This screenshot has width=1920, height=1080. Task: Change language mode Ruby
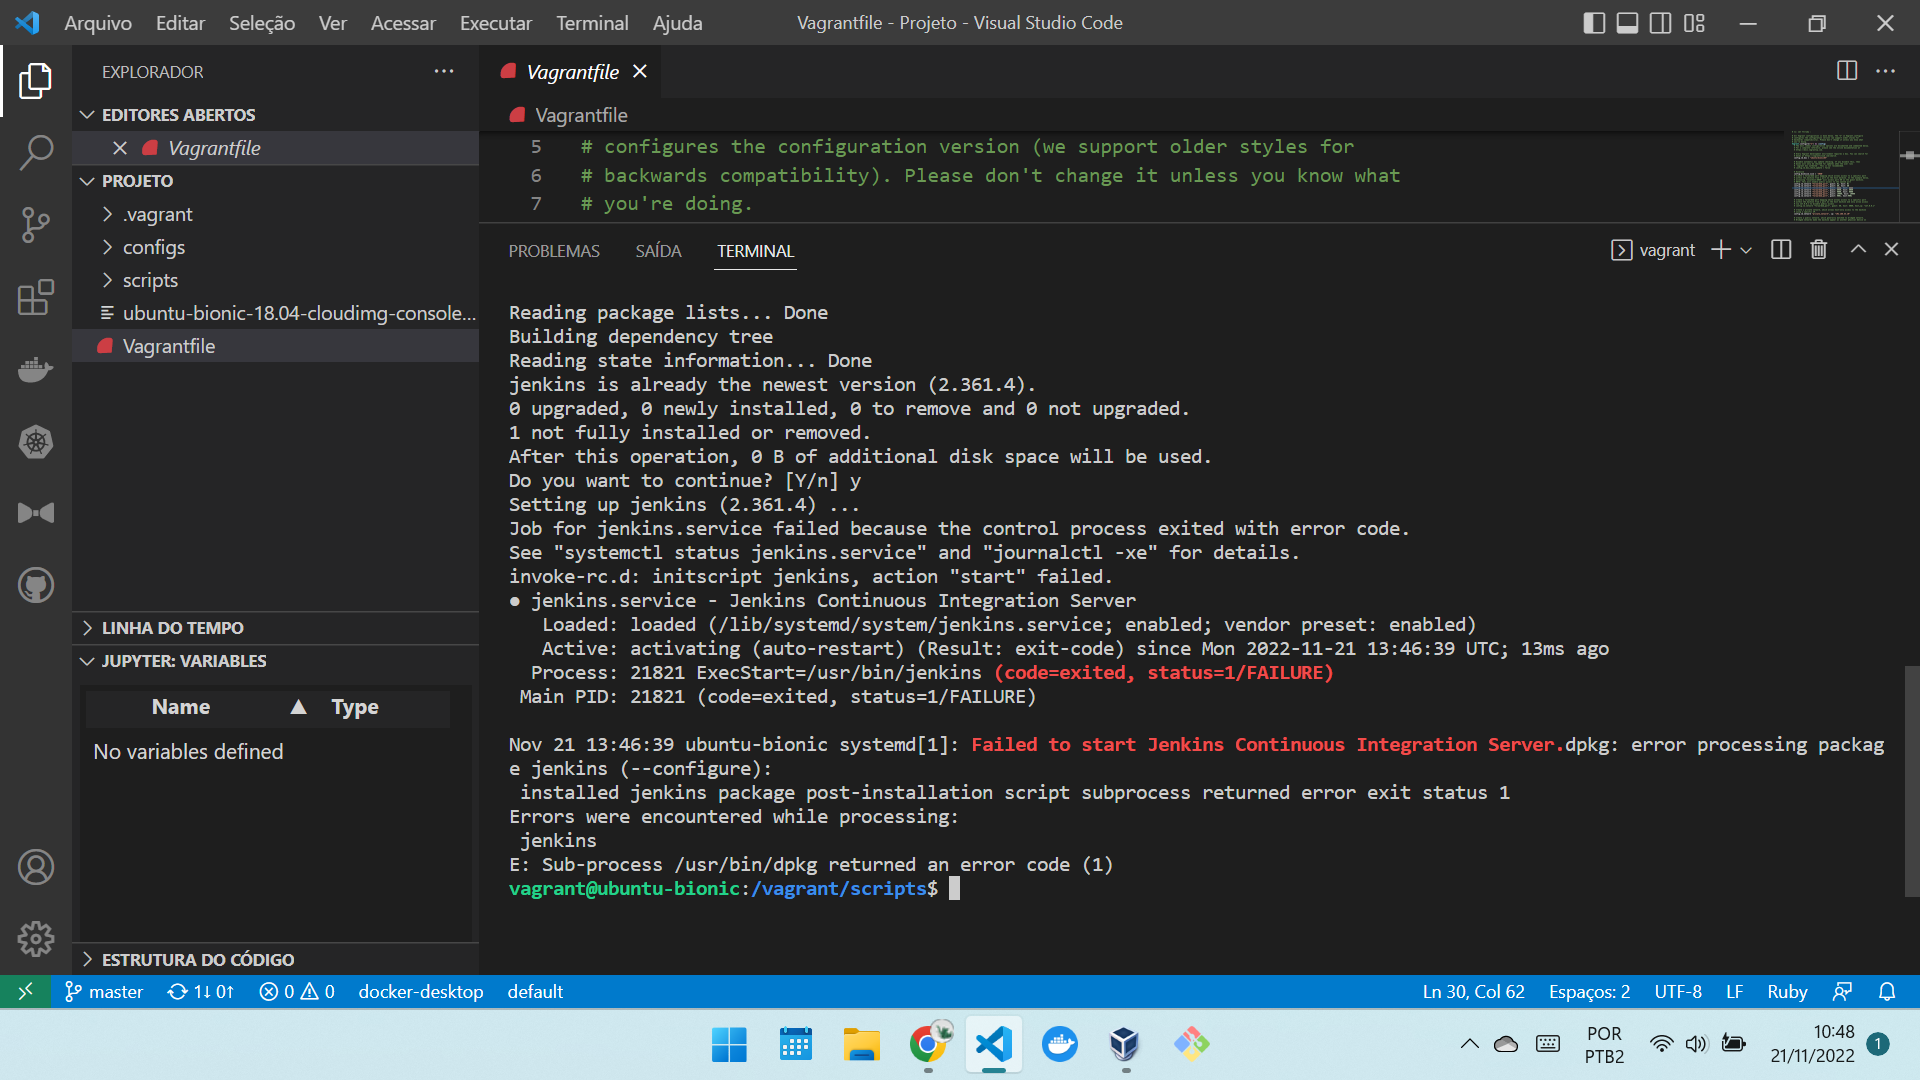coord(1787,991)
